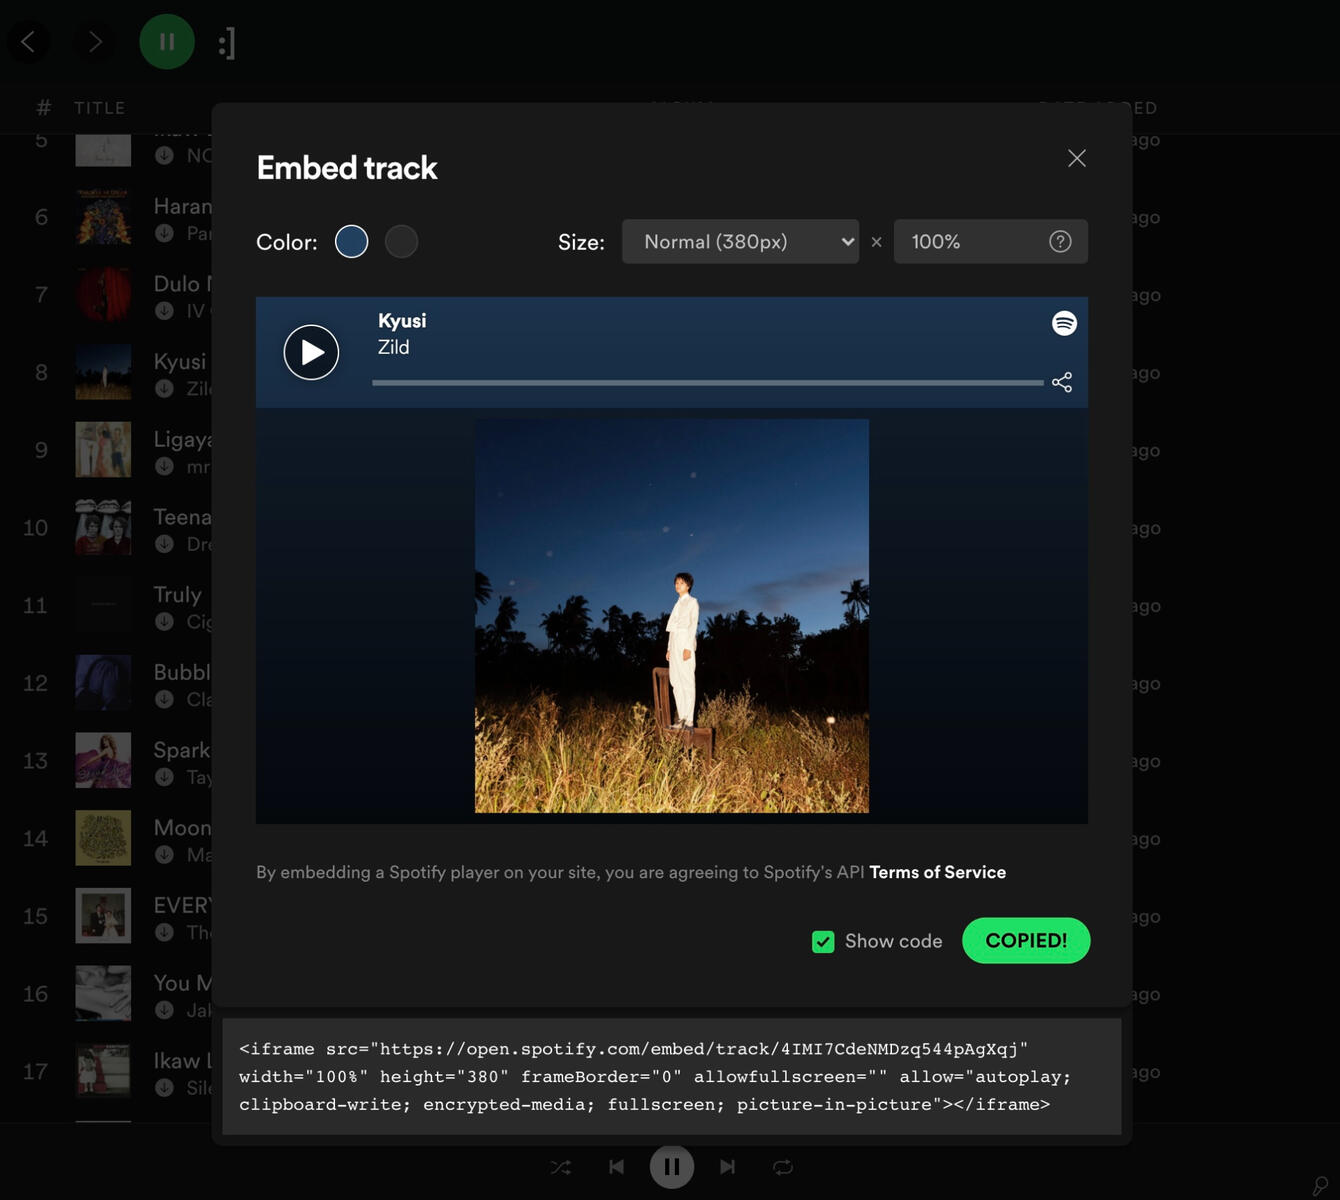Click the green COPIED! button

point(1025,941)
